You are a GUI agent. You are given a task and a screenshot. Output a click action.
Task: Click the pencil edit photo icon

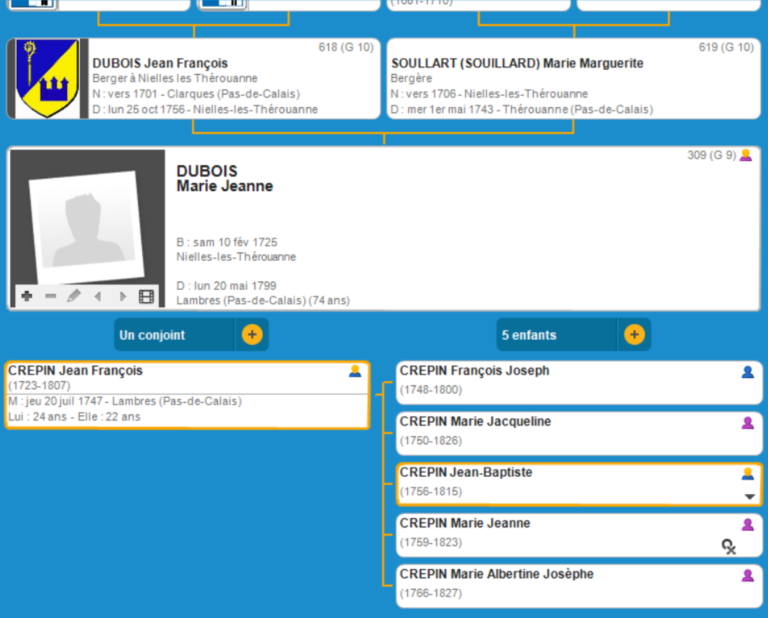pyautogui.click(x=74, y=297)
